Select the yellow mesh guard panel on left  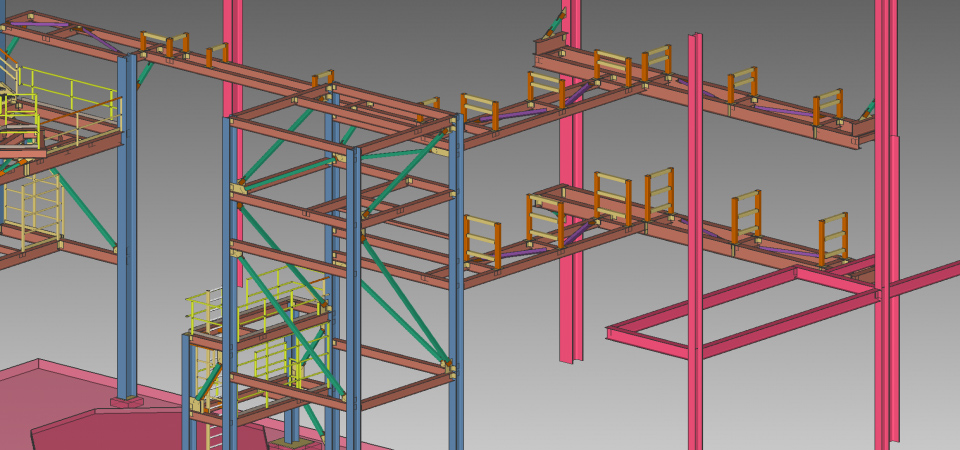click(30, 208)
